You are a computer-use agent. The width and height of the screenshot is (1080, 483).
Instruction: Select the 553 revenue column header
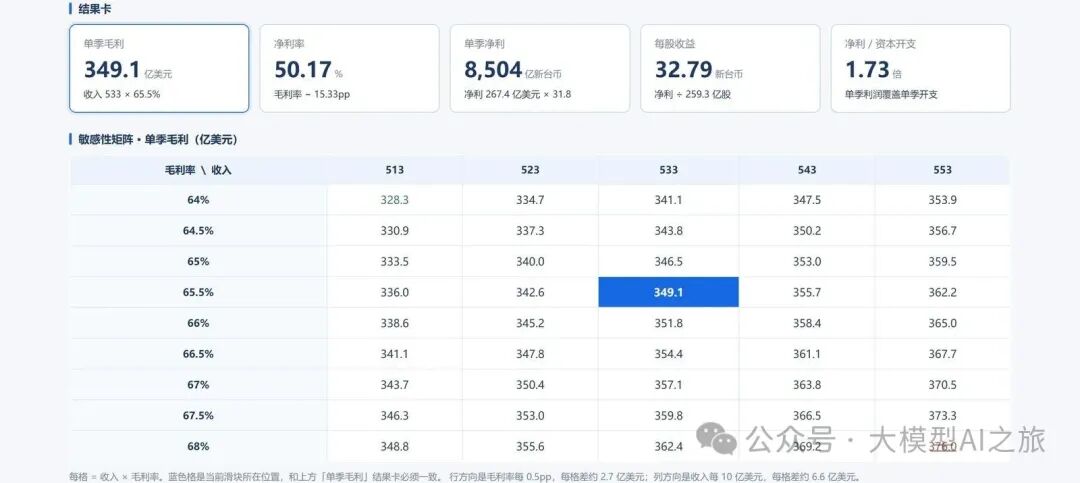pyautogui.click(x=942, y=169)
